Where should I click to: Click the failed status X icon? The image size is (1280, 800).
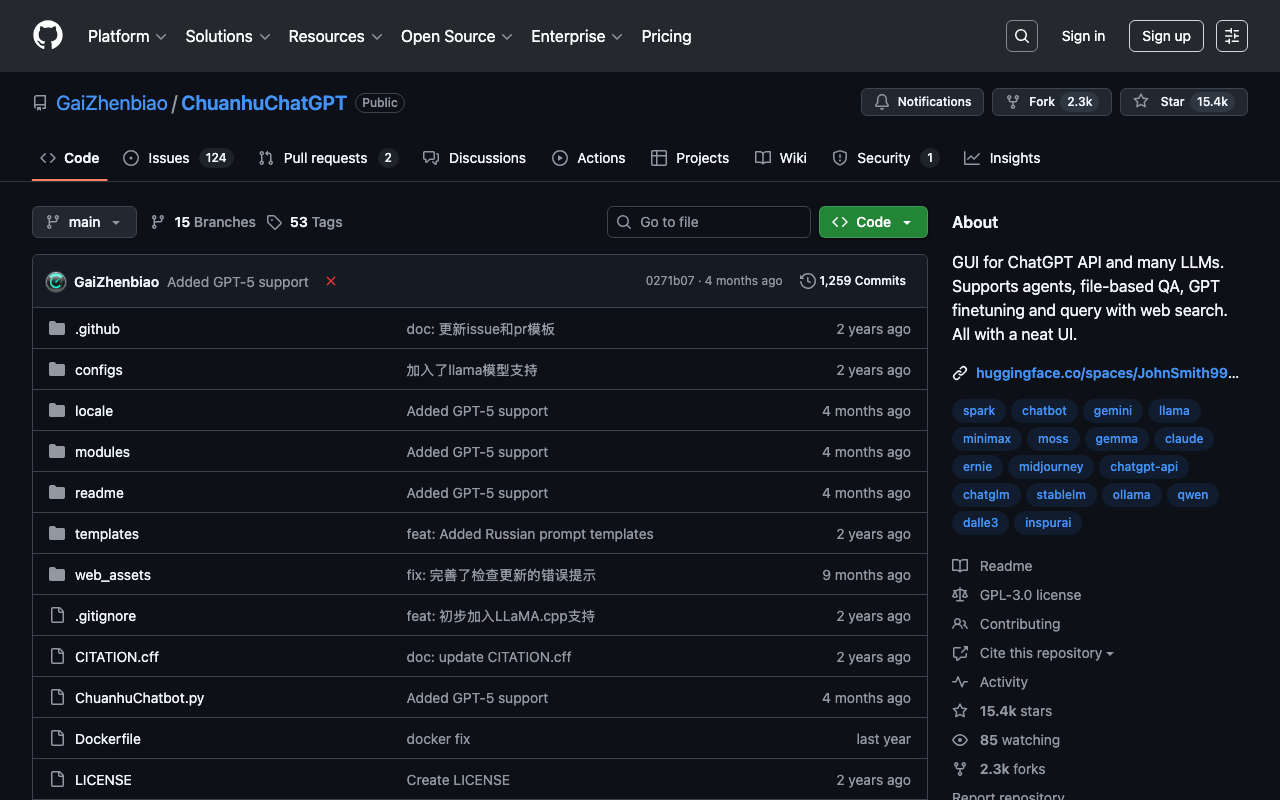[x=331, y=282]
